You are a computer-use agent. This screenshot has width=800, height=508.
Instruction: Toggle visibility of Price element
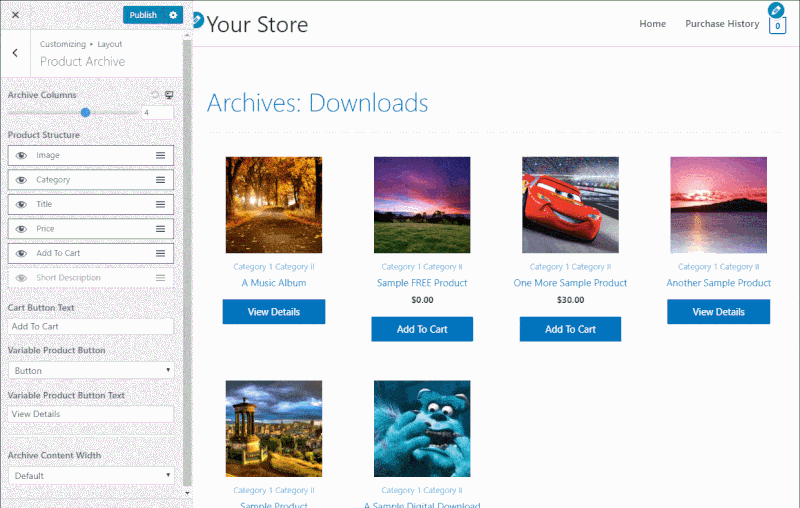click(21, 229)
